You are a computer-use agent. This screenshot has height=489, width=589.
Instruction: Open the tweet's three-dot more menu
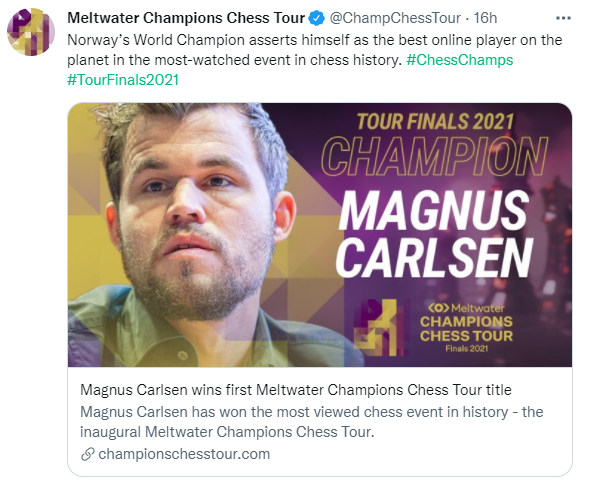click(563, 18)
